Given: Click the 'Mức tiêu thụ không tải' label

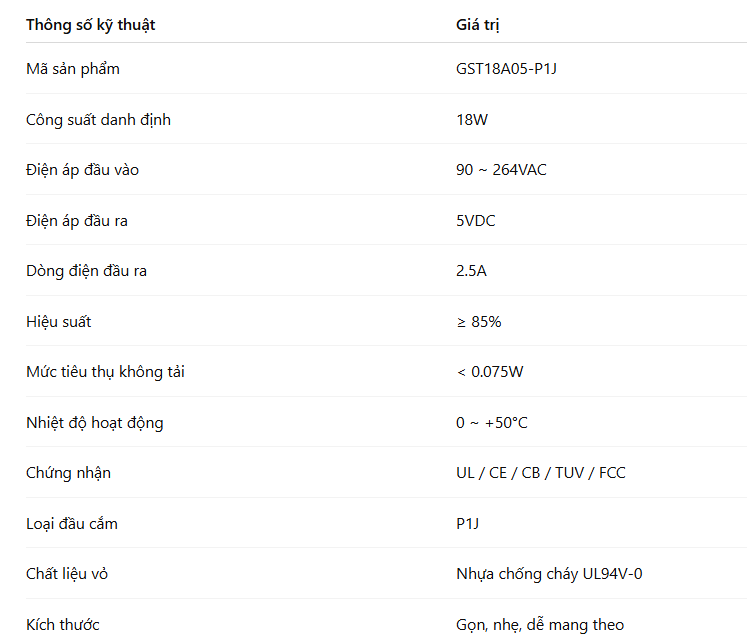Looking at the screenshot, I should [x=105, y=372].
